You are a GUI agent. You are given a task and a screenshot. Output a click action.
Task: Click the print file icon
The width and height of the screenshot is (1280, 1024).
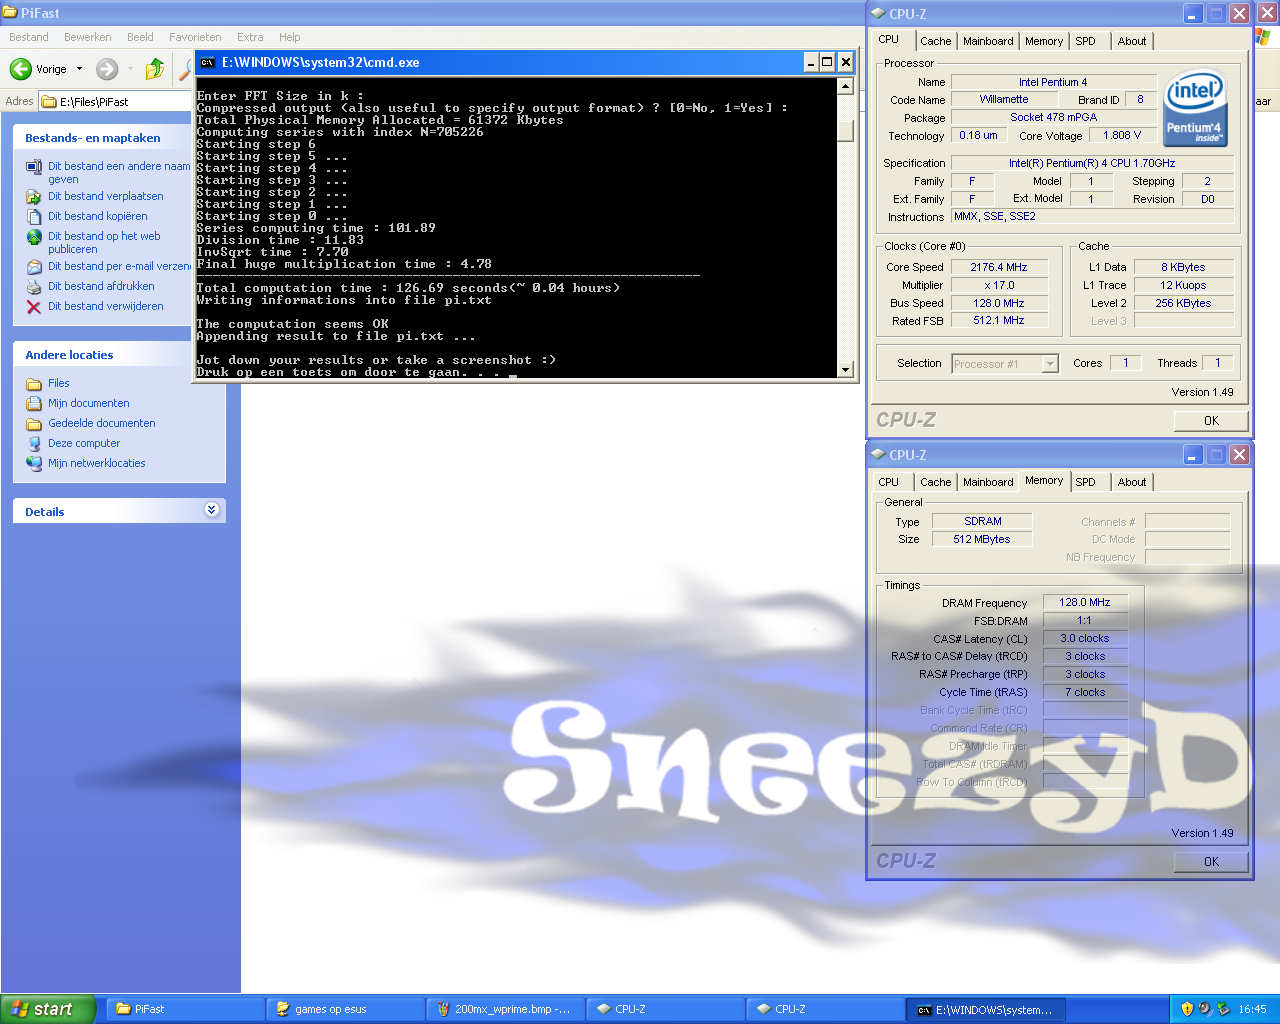coord(34,287)
